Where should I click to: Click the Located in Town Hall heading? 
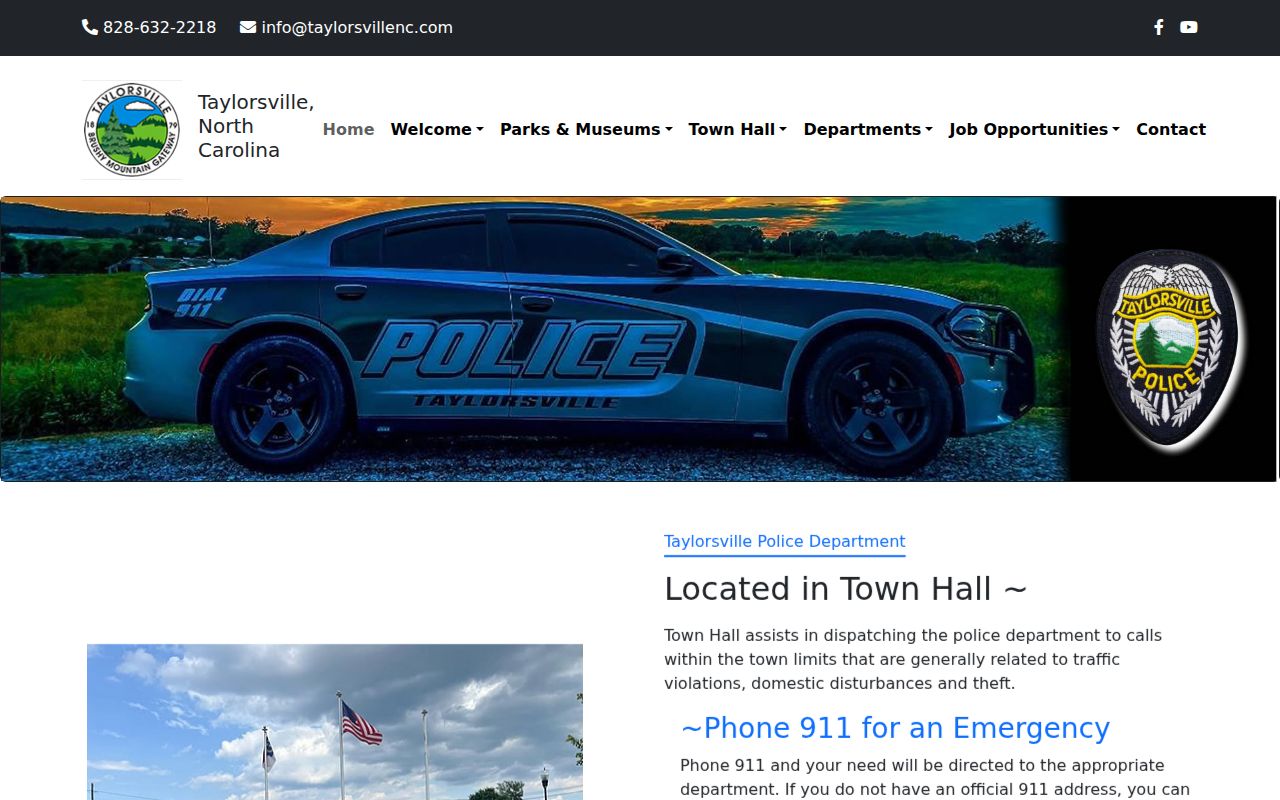[x=846, y=588]
